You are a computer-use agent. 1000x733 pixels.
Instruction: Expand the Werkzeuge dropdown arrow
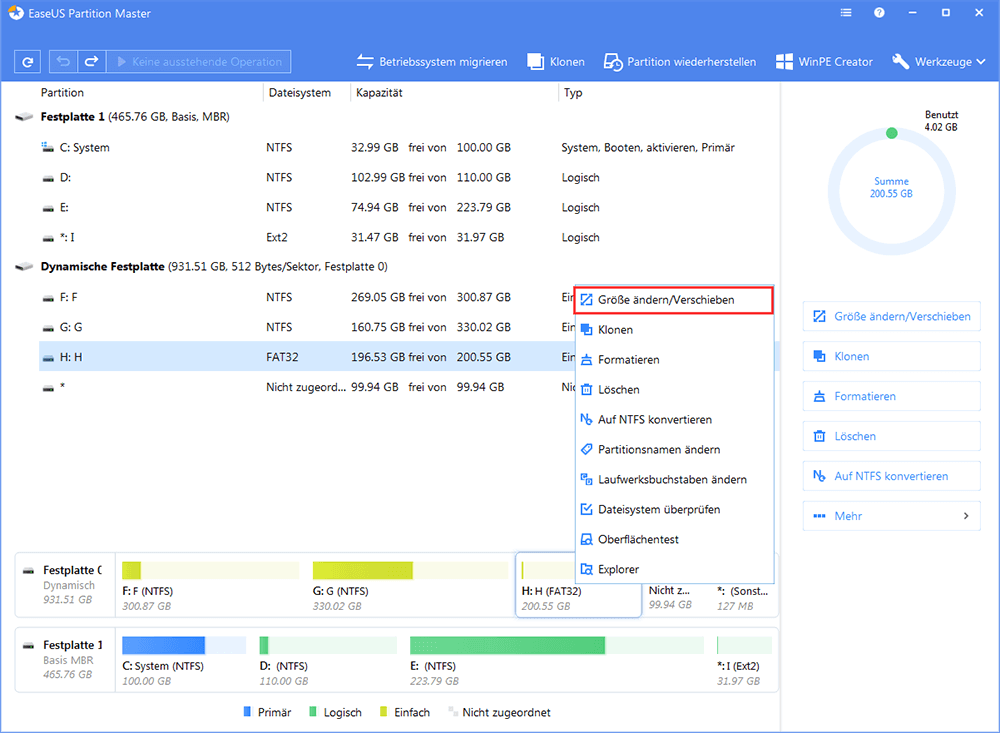click(981, 62)
